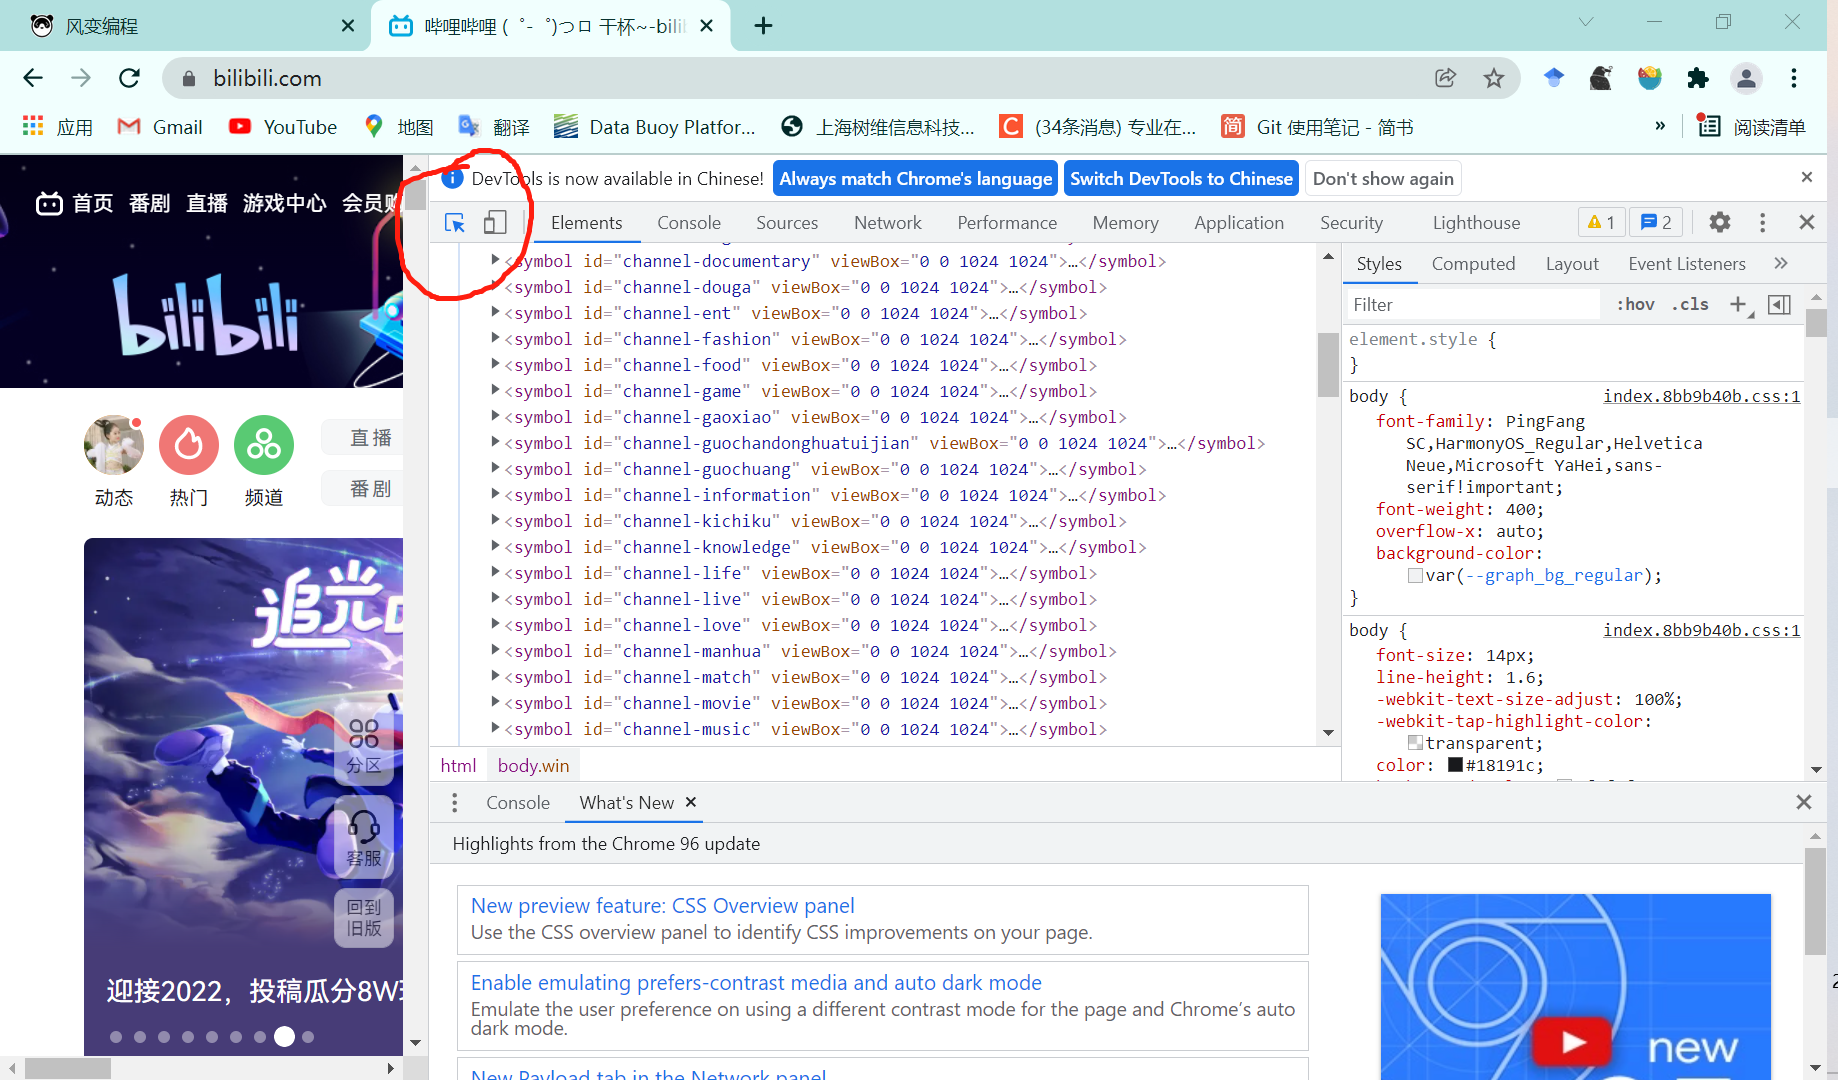
Task: Click the New Style Rule plus icon
Action: click(1739, 304)
